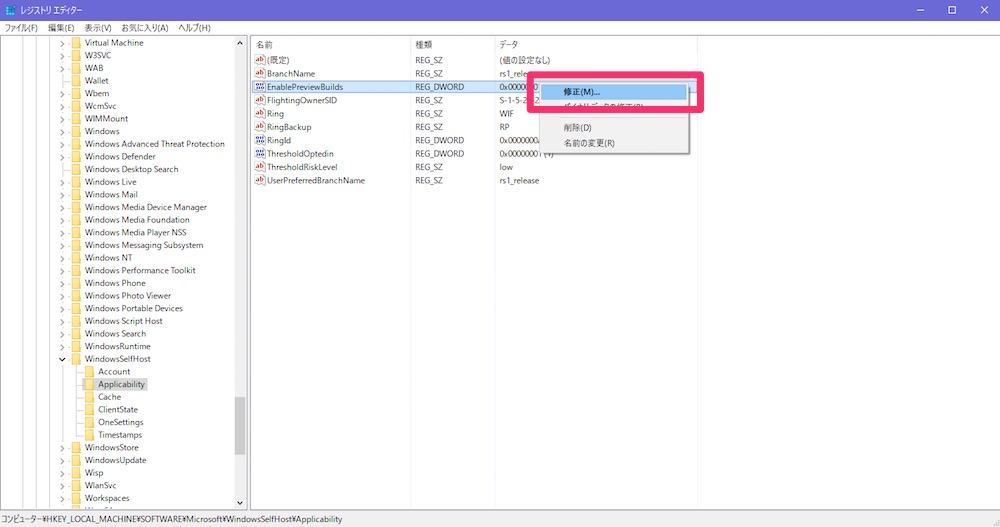The height and width of the screenshot is (527, 1000).
Task: Click the UserPreferredBranchName string value icon
Action: 260,181
